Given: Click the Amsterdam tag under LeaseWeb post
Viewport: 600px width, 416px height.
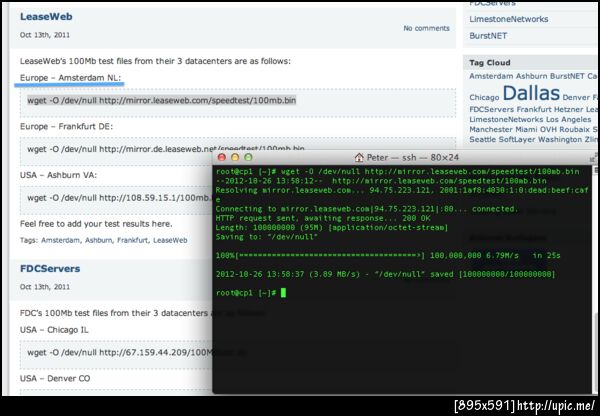Looking at the screenshot, I should point(60,240).
